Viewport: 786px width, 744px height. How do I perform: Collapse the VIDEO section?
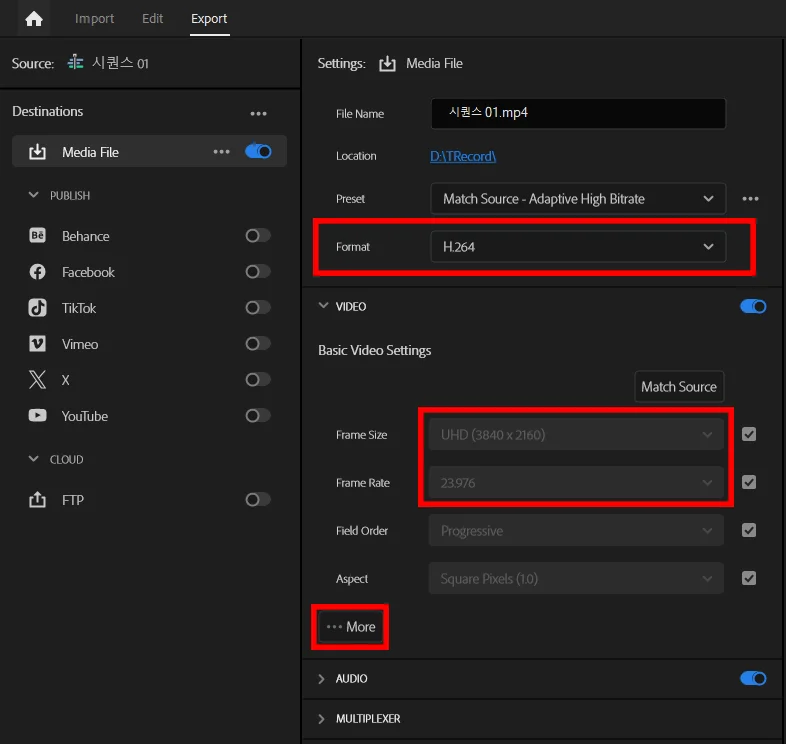[x=323, y=305]
